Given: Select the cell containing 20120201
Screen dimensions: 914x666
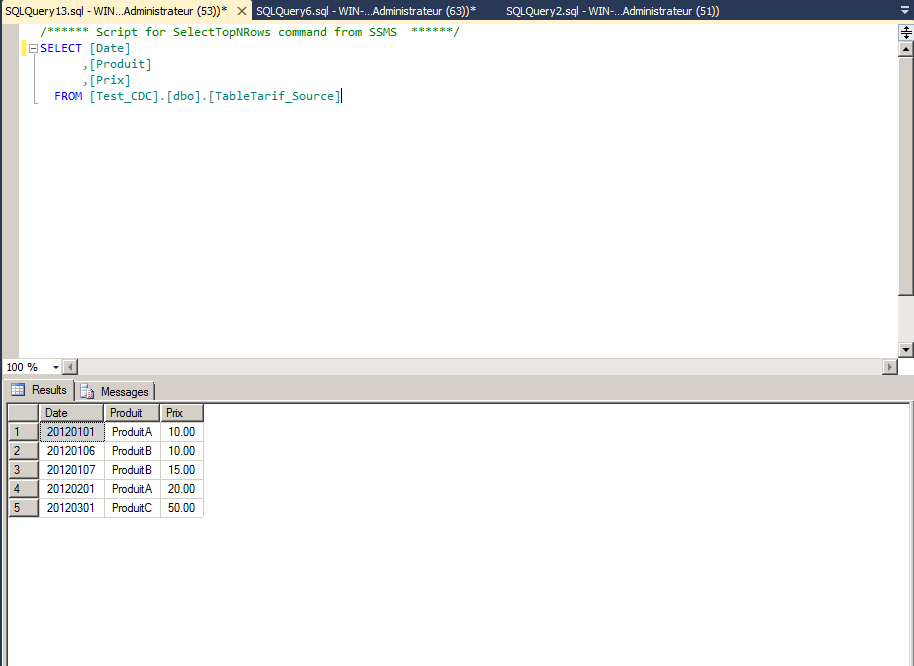Looking at the screenshot, I should (71, 489).
